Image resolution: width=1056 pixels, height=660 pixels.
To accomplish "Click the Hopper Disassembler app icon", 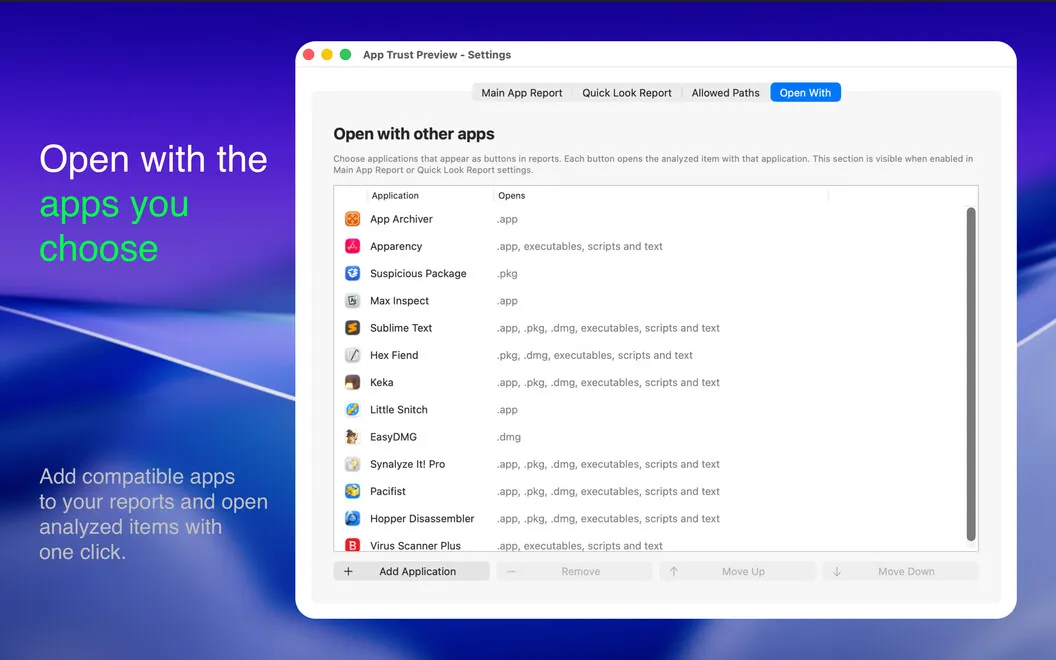I will (352, 519).
